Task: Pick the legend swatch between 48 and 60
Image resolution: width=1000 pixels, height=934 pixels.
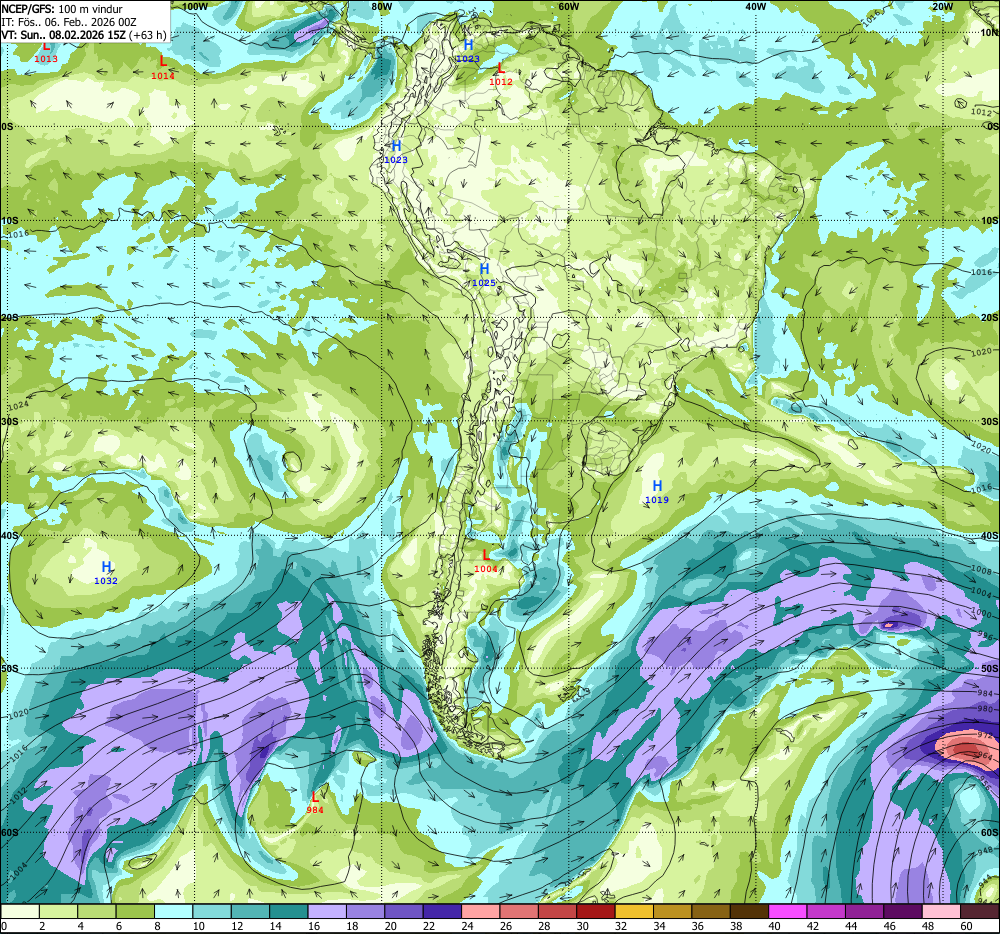Action: point(941,911)
